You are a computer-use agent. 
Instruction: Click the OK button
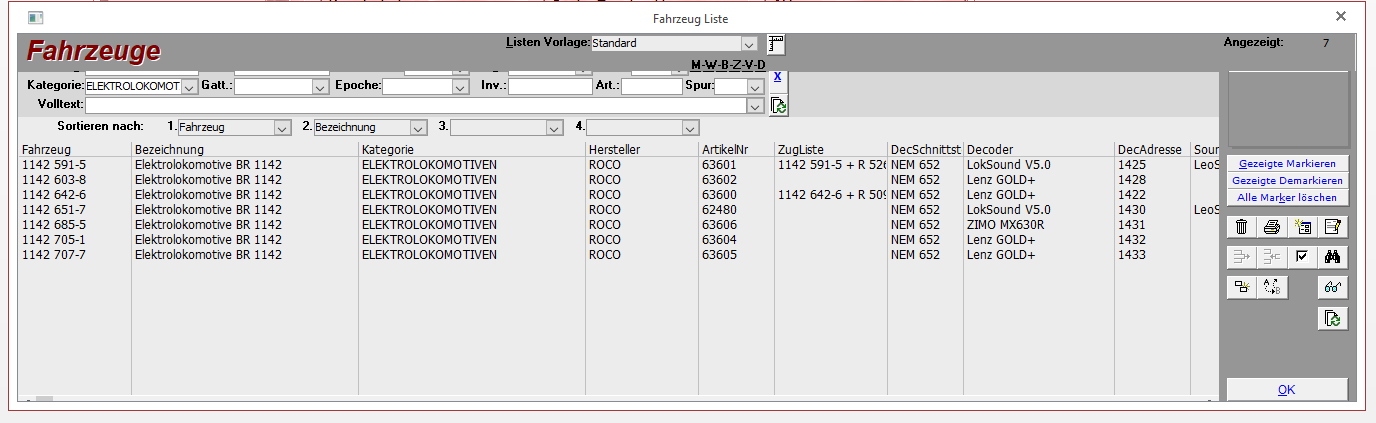[1287, 389]
